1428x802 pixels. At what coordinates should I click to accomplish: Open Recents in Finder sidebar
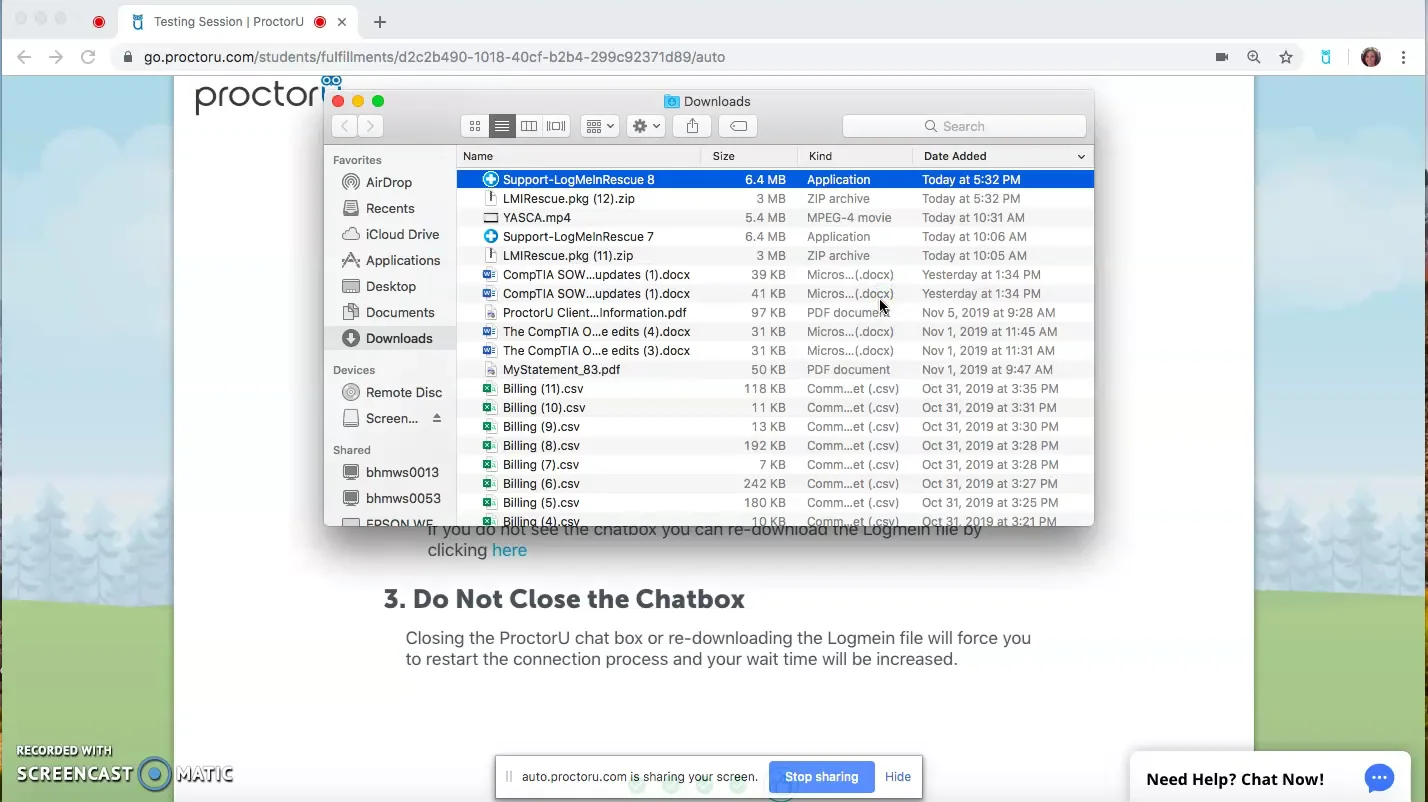(x=389, y=208)
